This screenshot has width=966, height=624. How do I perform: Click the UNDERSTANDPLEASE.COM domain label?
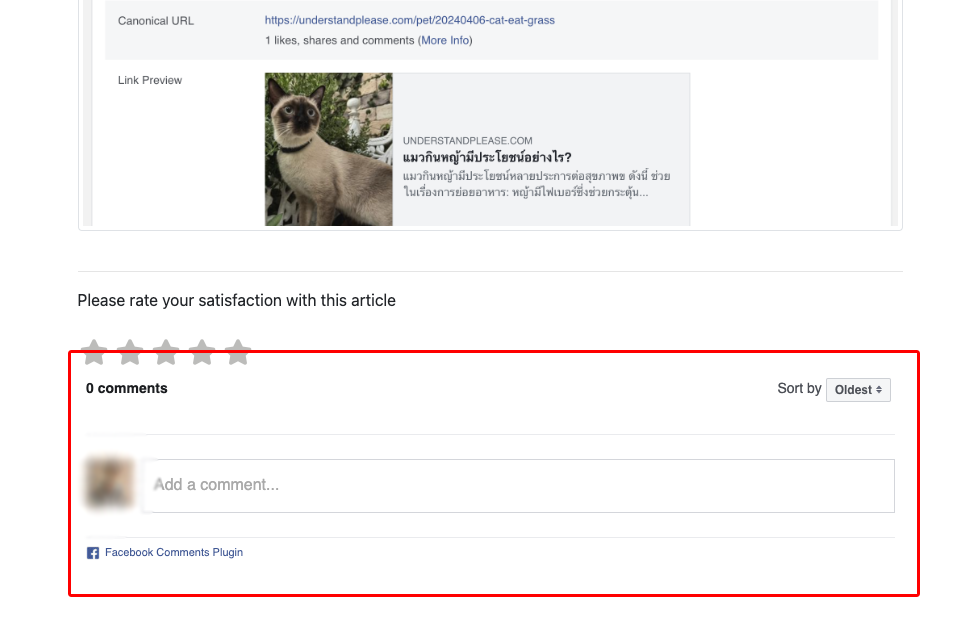(x=468, y=140)
